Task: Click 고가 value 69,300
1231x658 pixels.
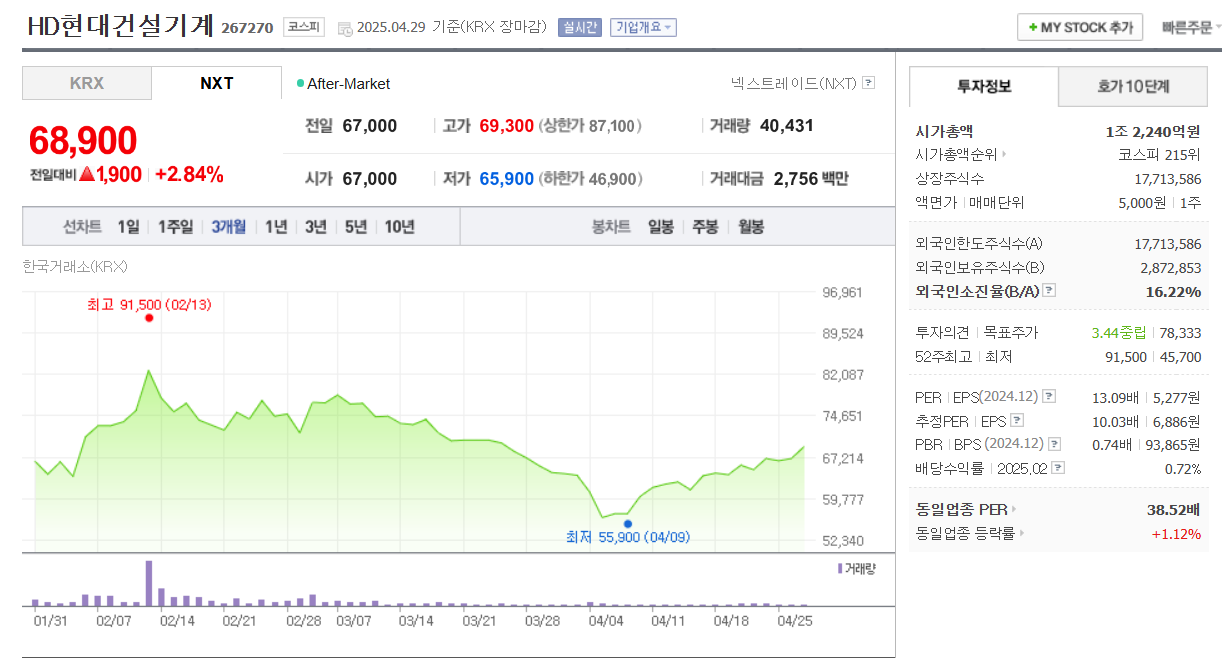Action: (506, 126)
